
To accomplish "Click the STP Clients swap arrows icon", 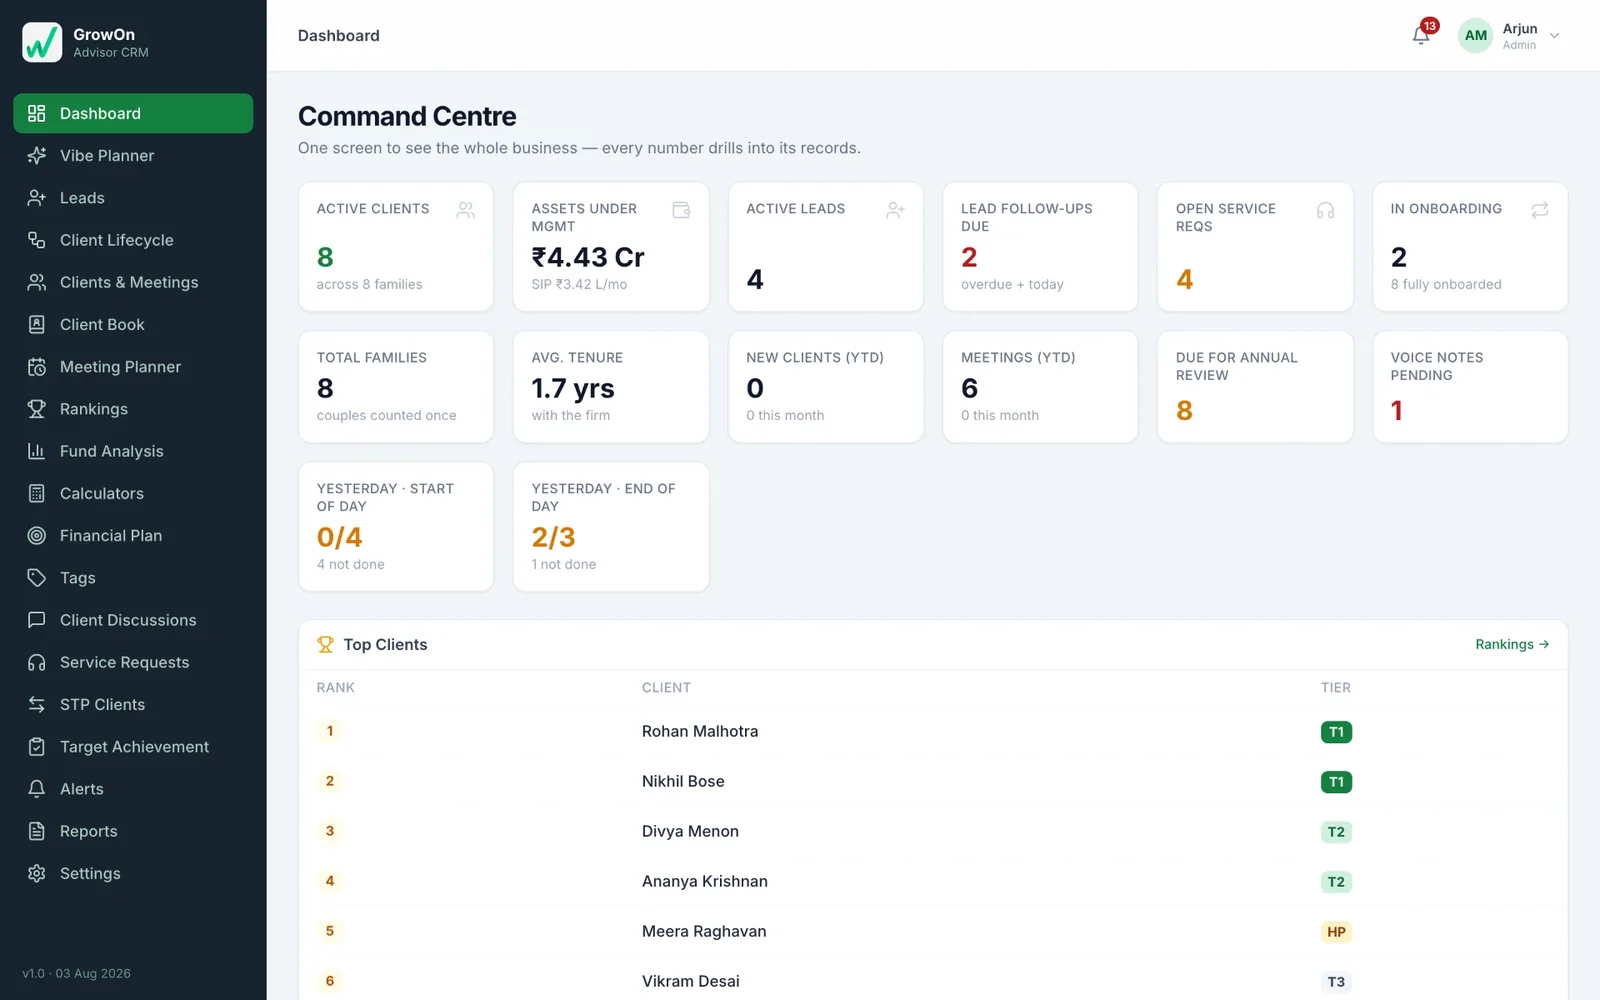I will pos(37,704).
